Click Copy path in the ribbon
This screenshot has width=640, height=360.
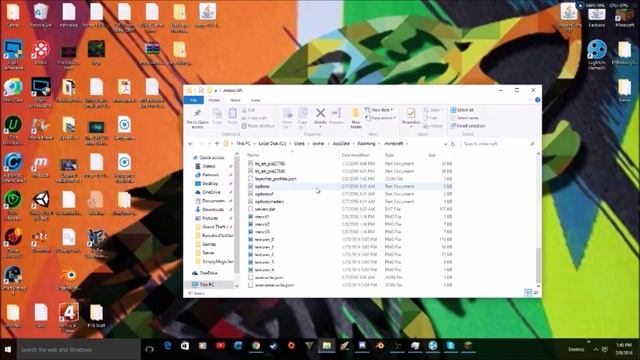coord(254,118)
